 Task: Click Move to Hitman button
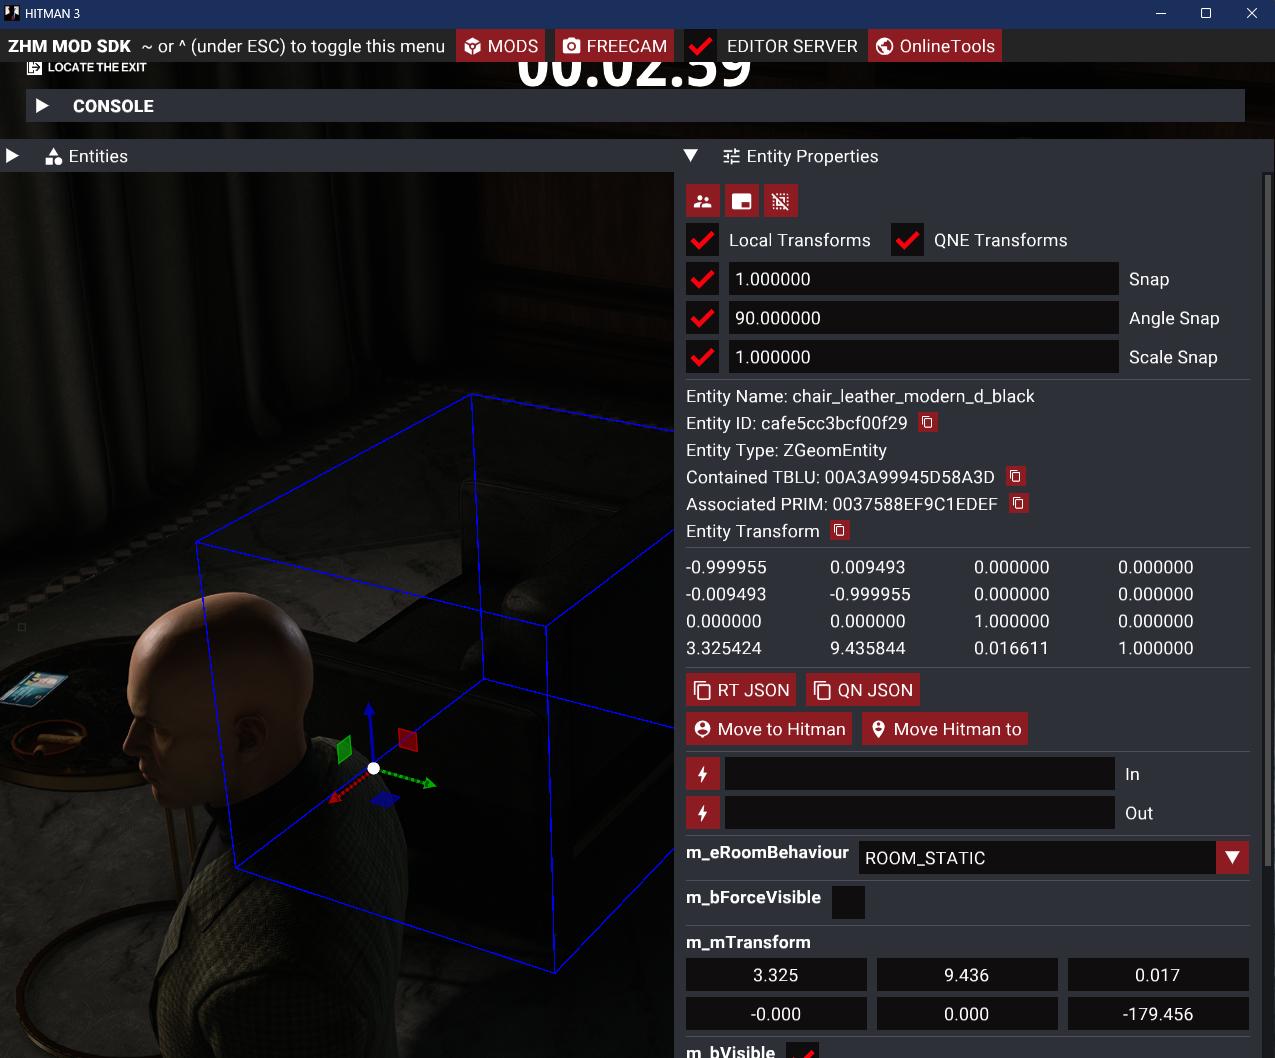pyautogui.click(x=769, y=729)
